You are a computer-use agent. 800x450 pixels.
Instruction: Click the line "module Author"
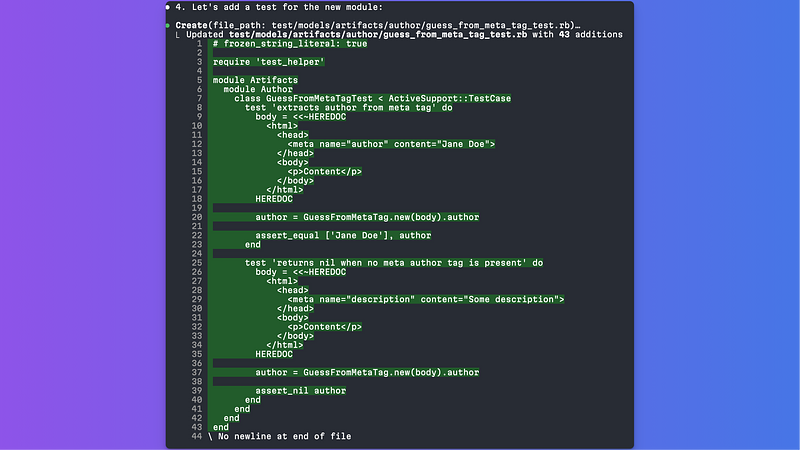pos(258,89)
